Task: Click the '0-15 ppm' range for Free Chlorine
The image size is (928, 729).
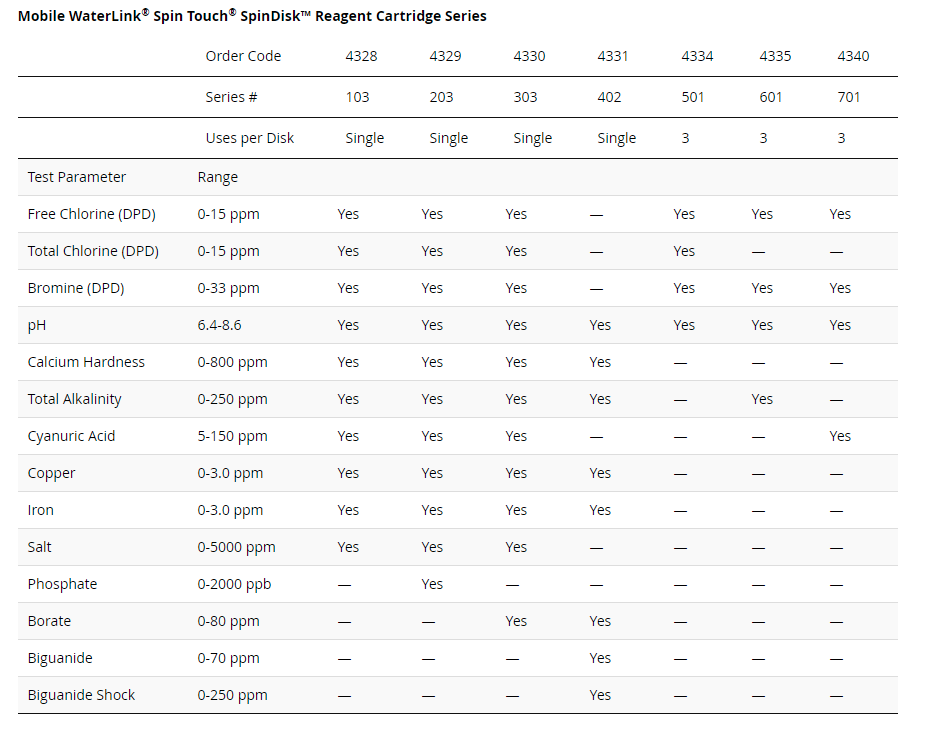Action: coord(228,214)
